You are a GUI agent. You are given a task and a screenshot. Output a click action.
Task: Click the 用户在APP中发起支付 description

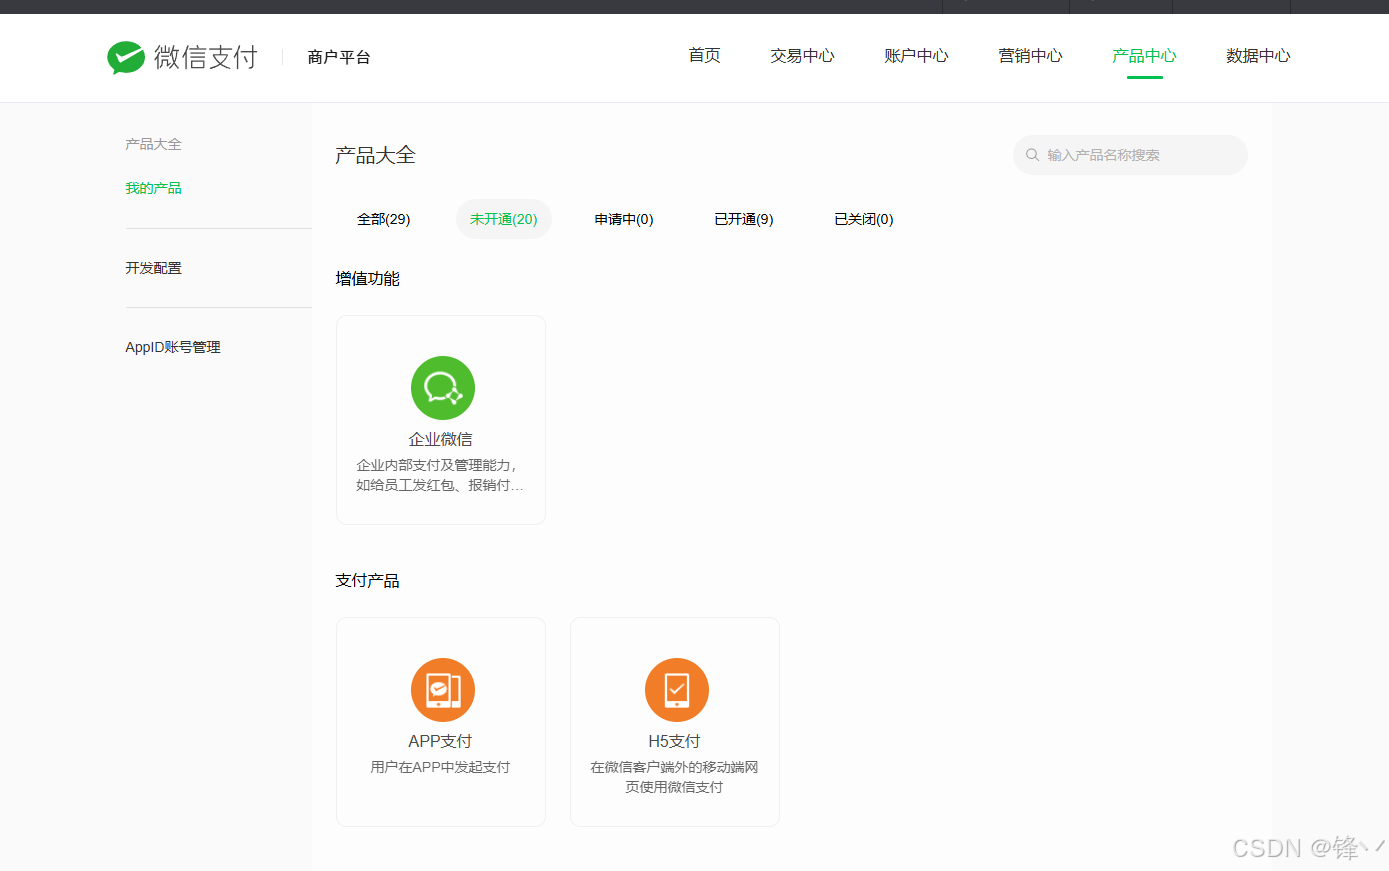pos(440,767)
